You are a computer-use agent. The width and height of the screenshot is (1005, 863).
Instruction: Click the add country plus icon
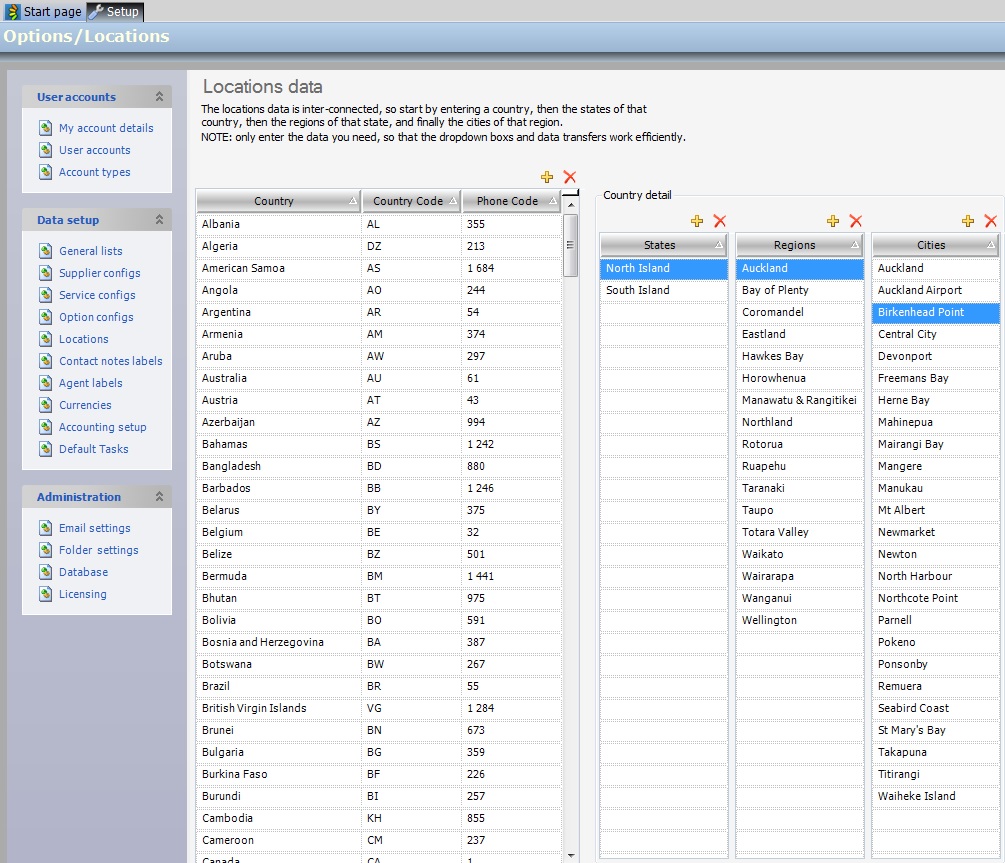click(547, 177)
